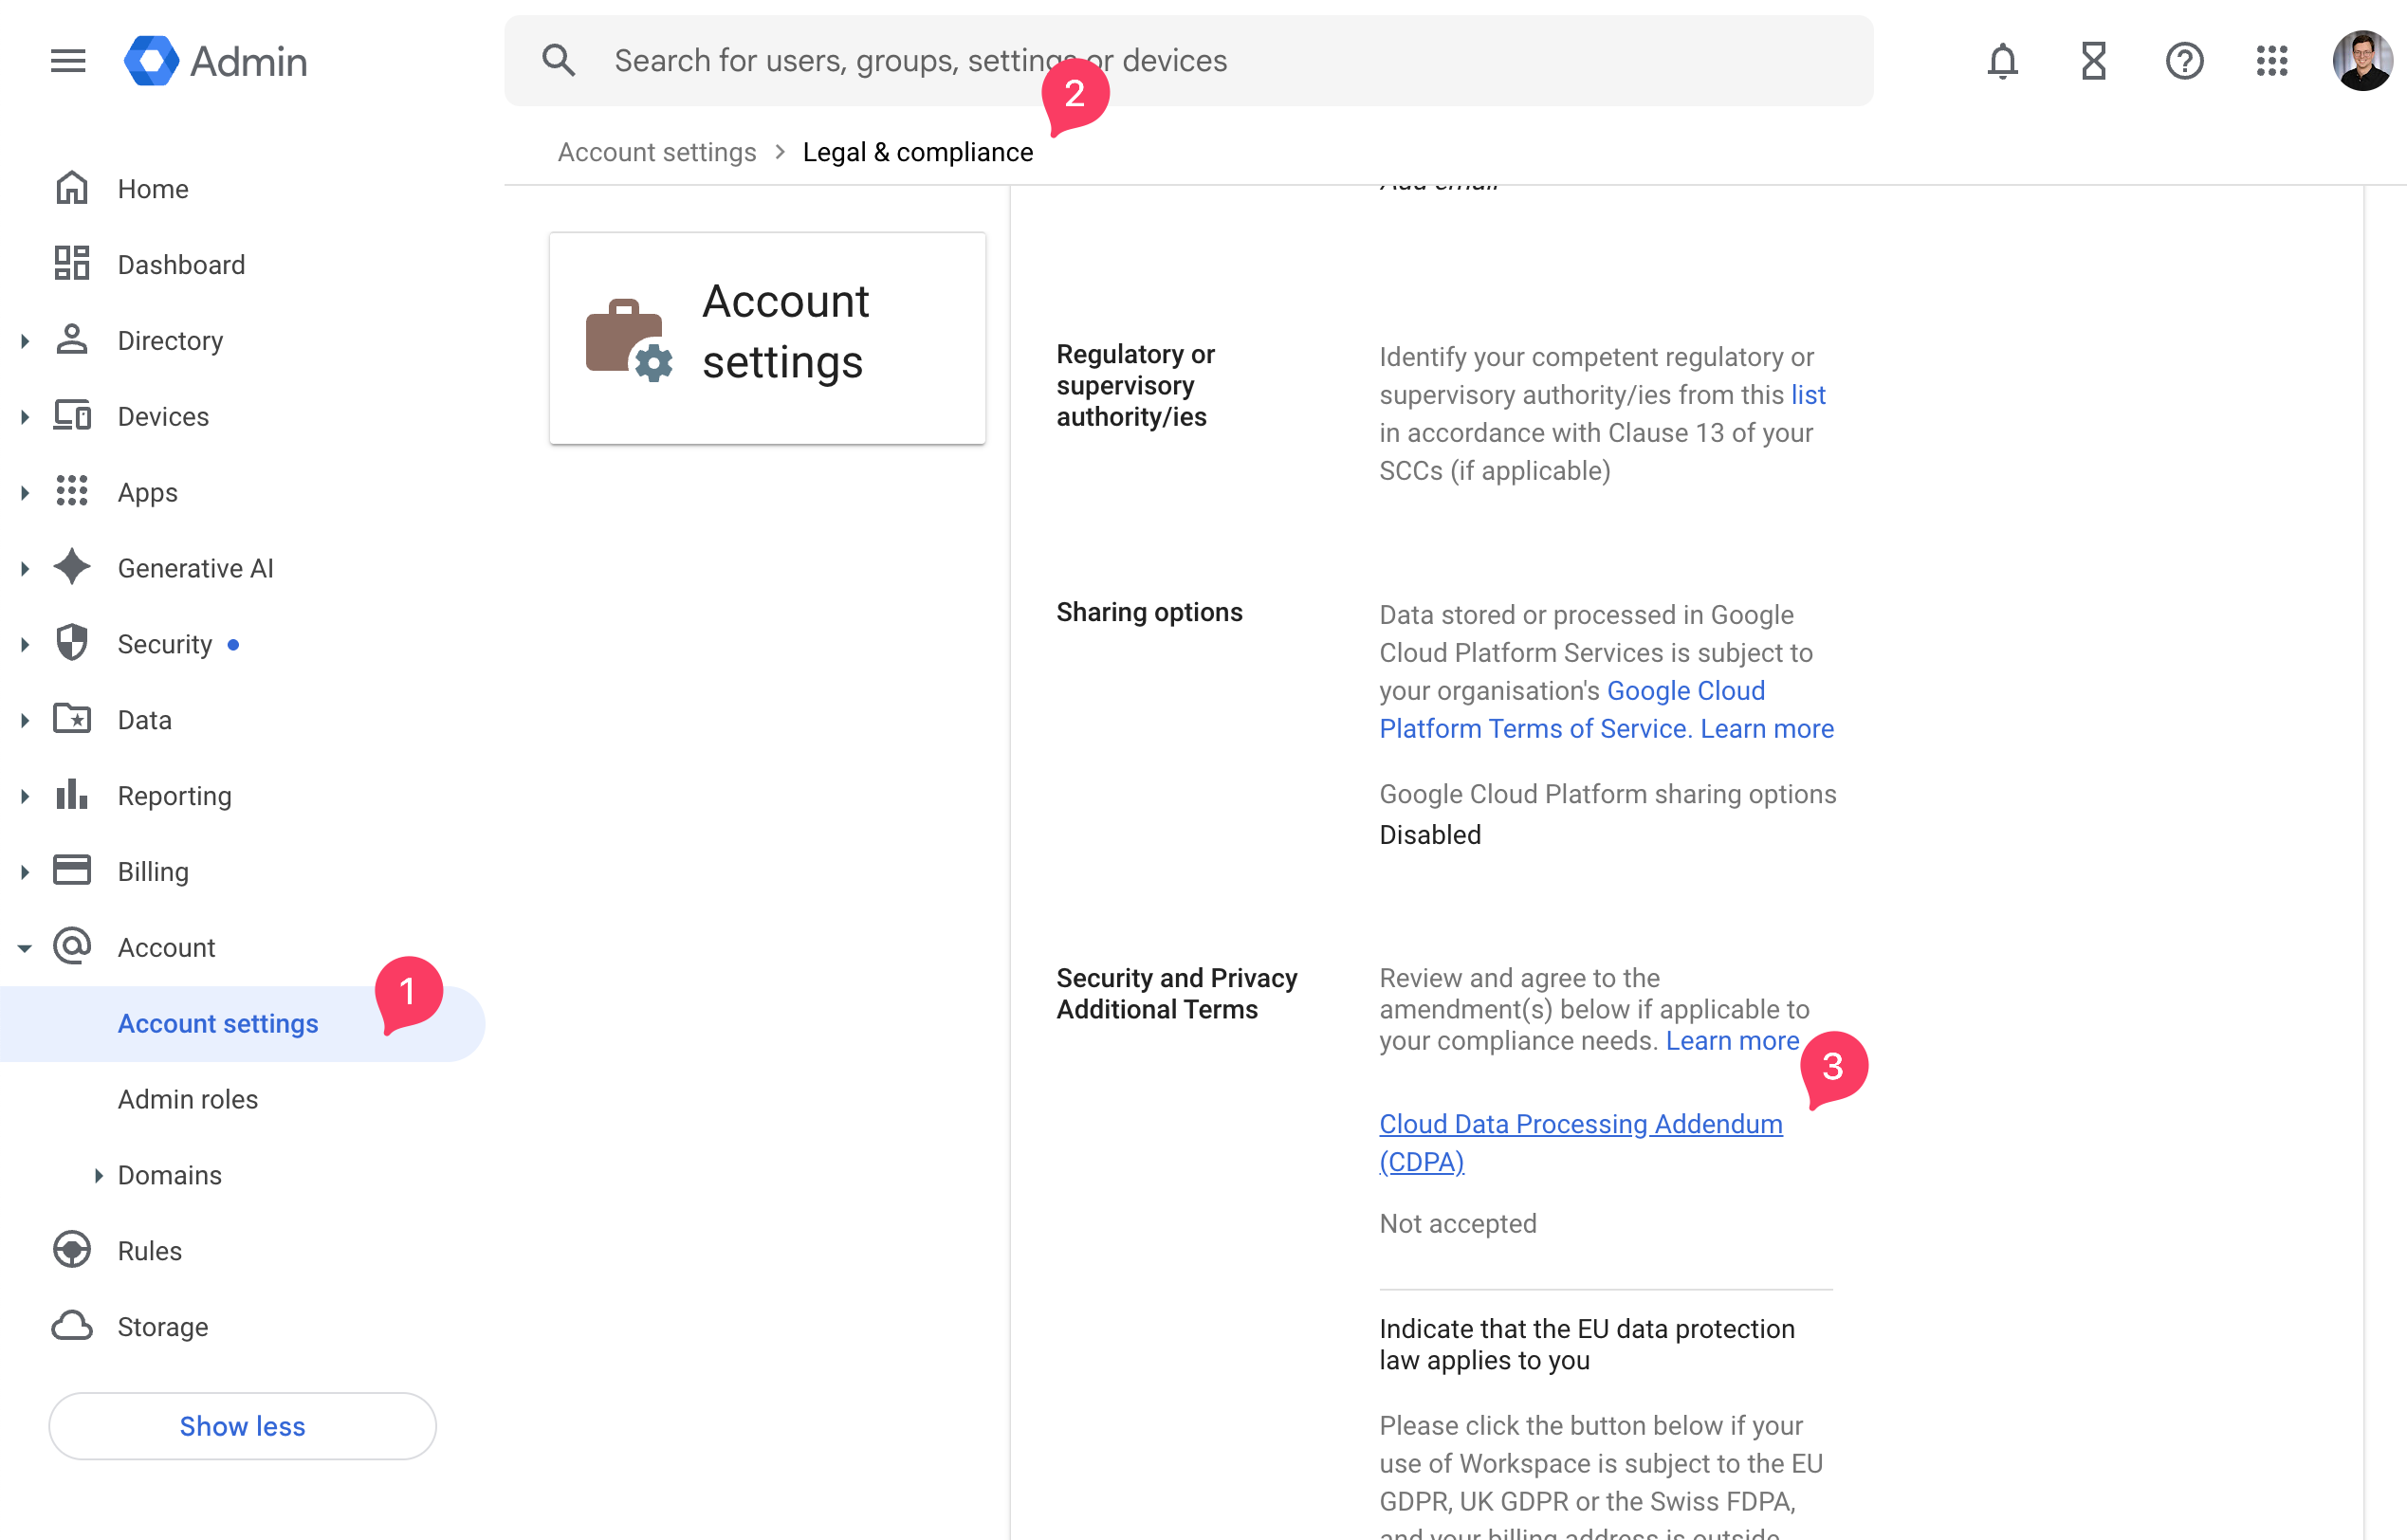Open the main menu hamburger icon
This screenshot has height=1540, width=2407.
pyautogui.click(x=68, y=61)
